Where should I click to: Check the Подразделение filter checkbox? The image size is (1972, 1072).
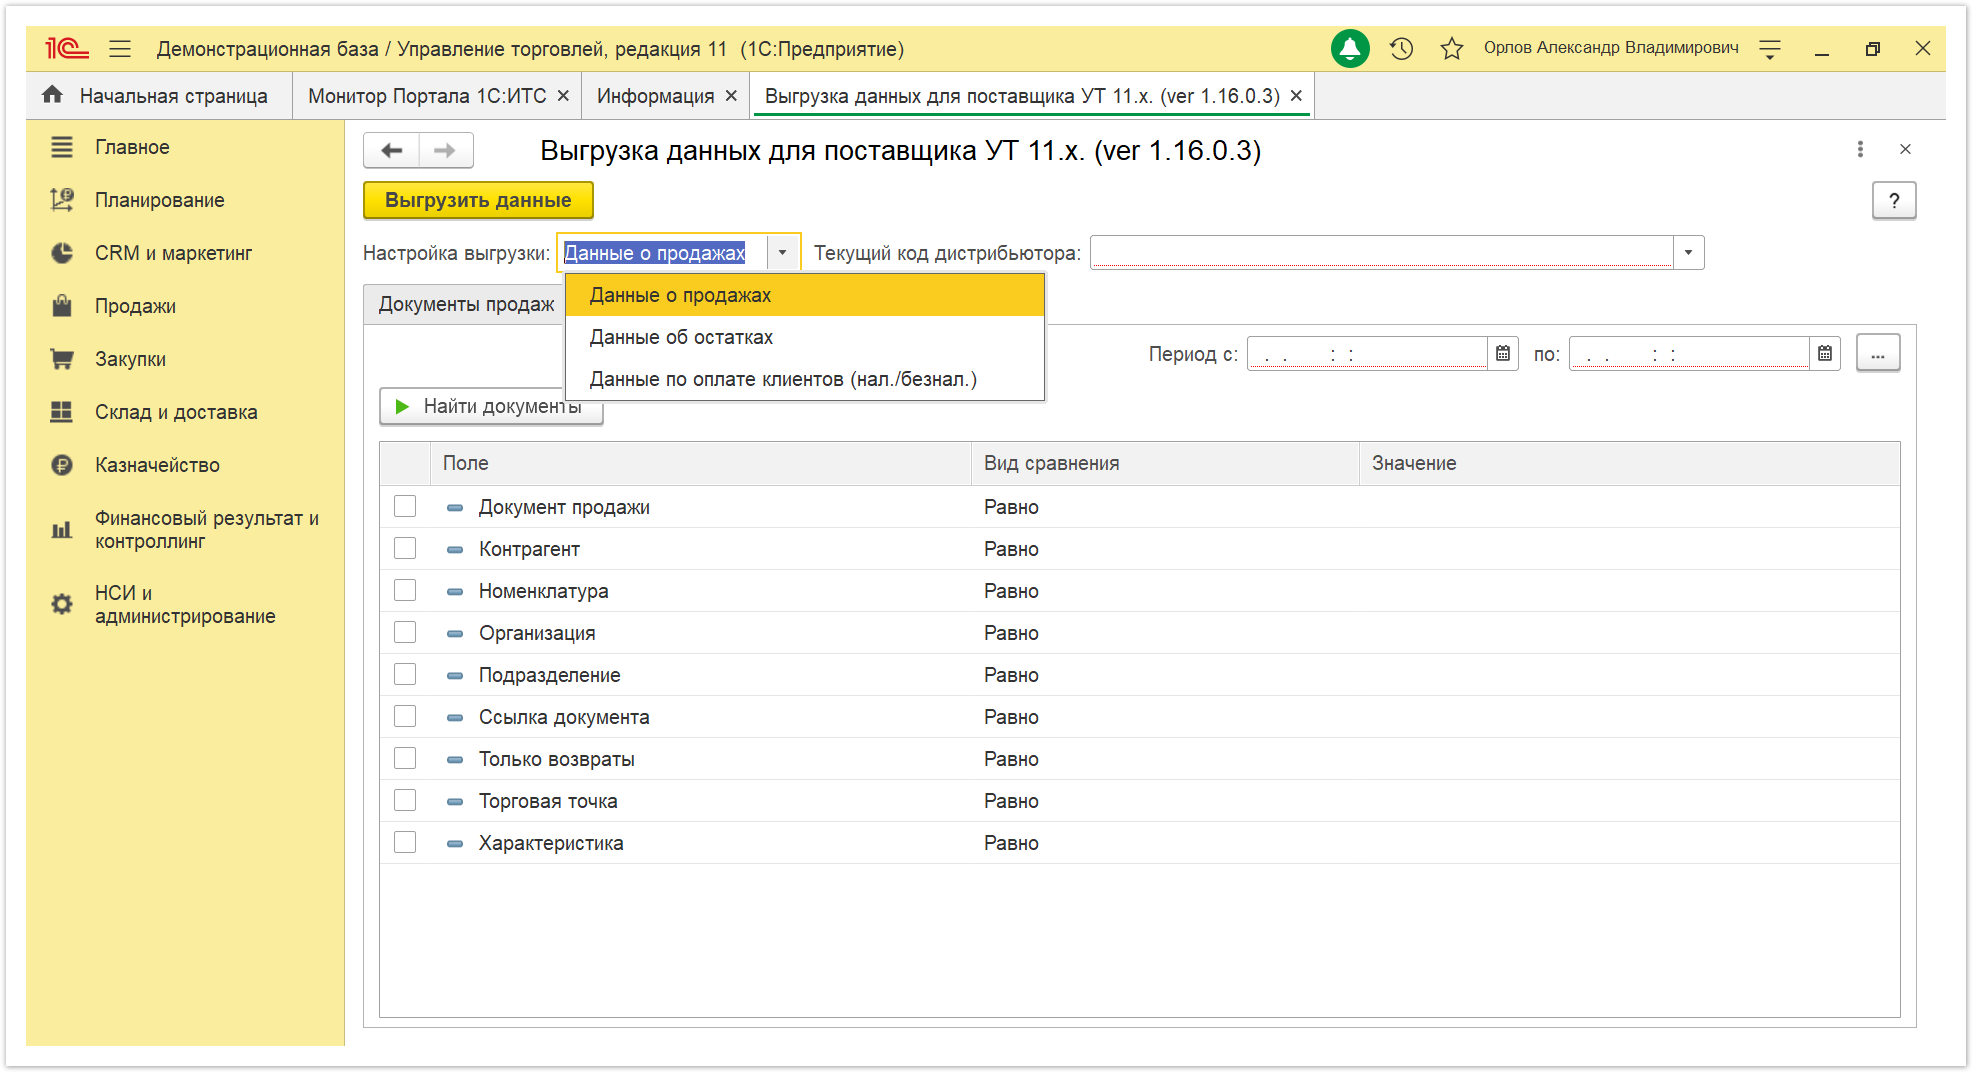[405, 674]
